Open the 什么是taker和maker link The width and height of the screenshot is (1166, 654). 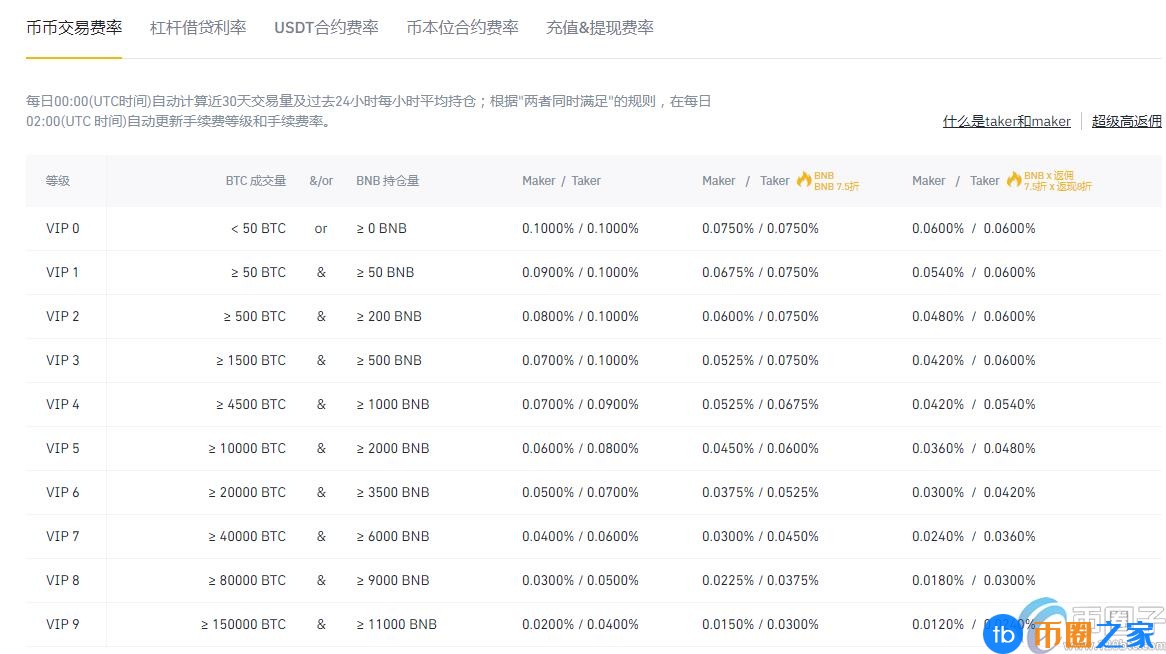[1007, 121]
